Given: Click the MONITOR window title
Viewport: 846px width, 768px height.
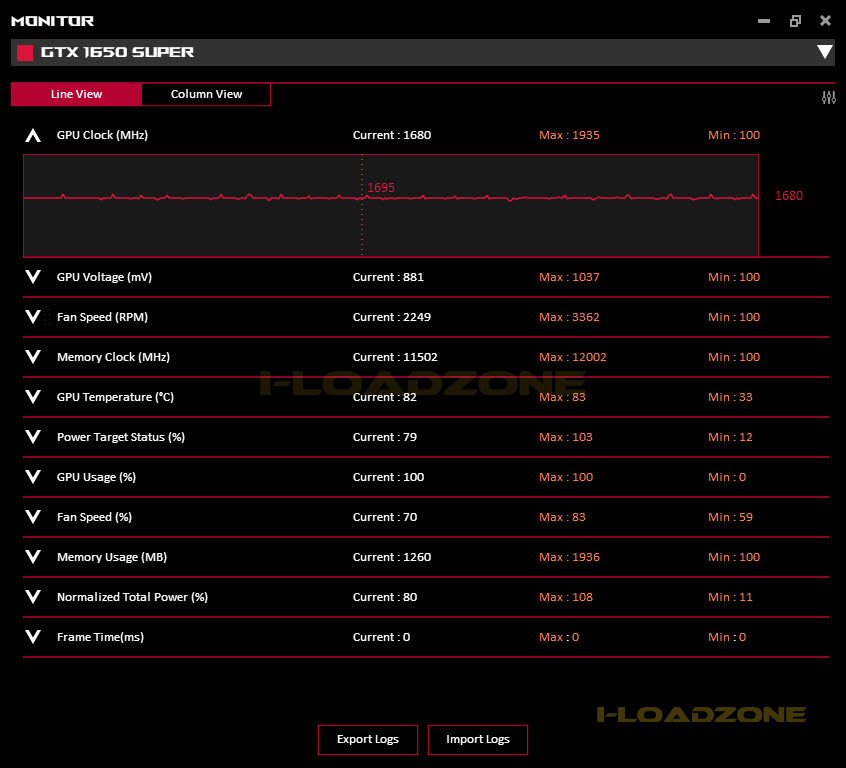Looking at the screenshot, I should 52,21.
